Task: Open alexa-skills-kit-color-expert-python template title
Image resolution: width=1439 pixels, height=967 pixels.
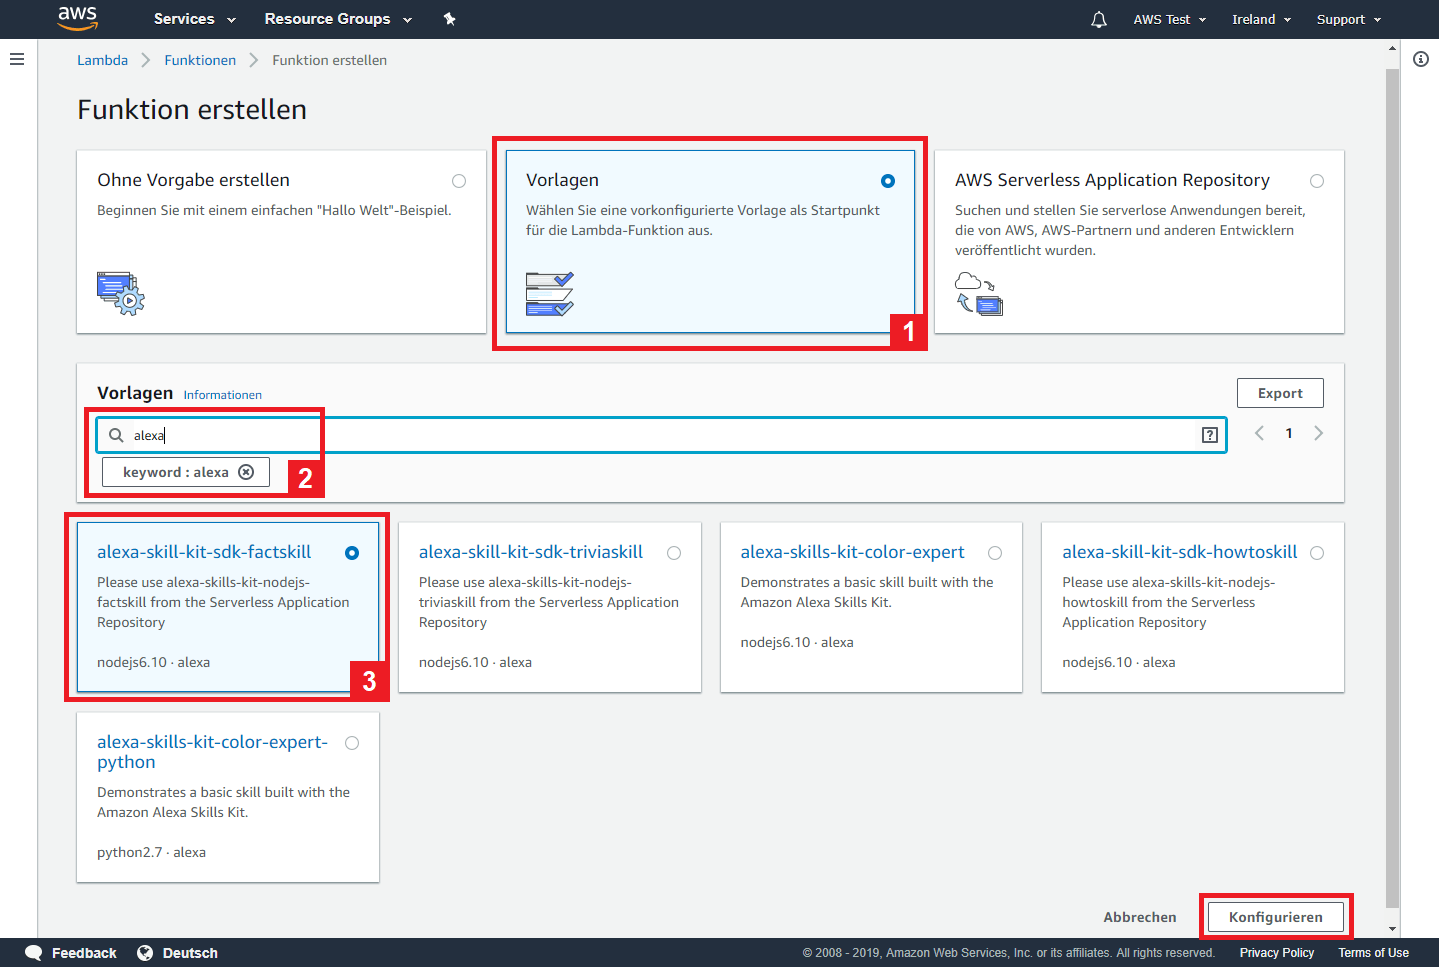Action: click(x=212, y=752)
